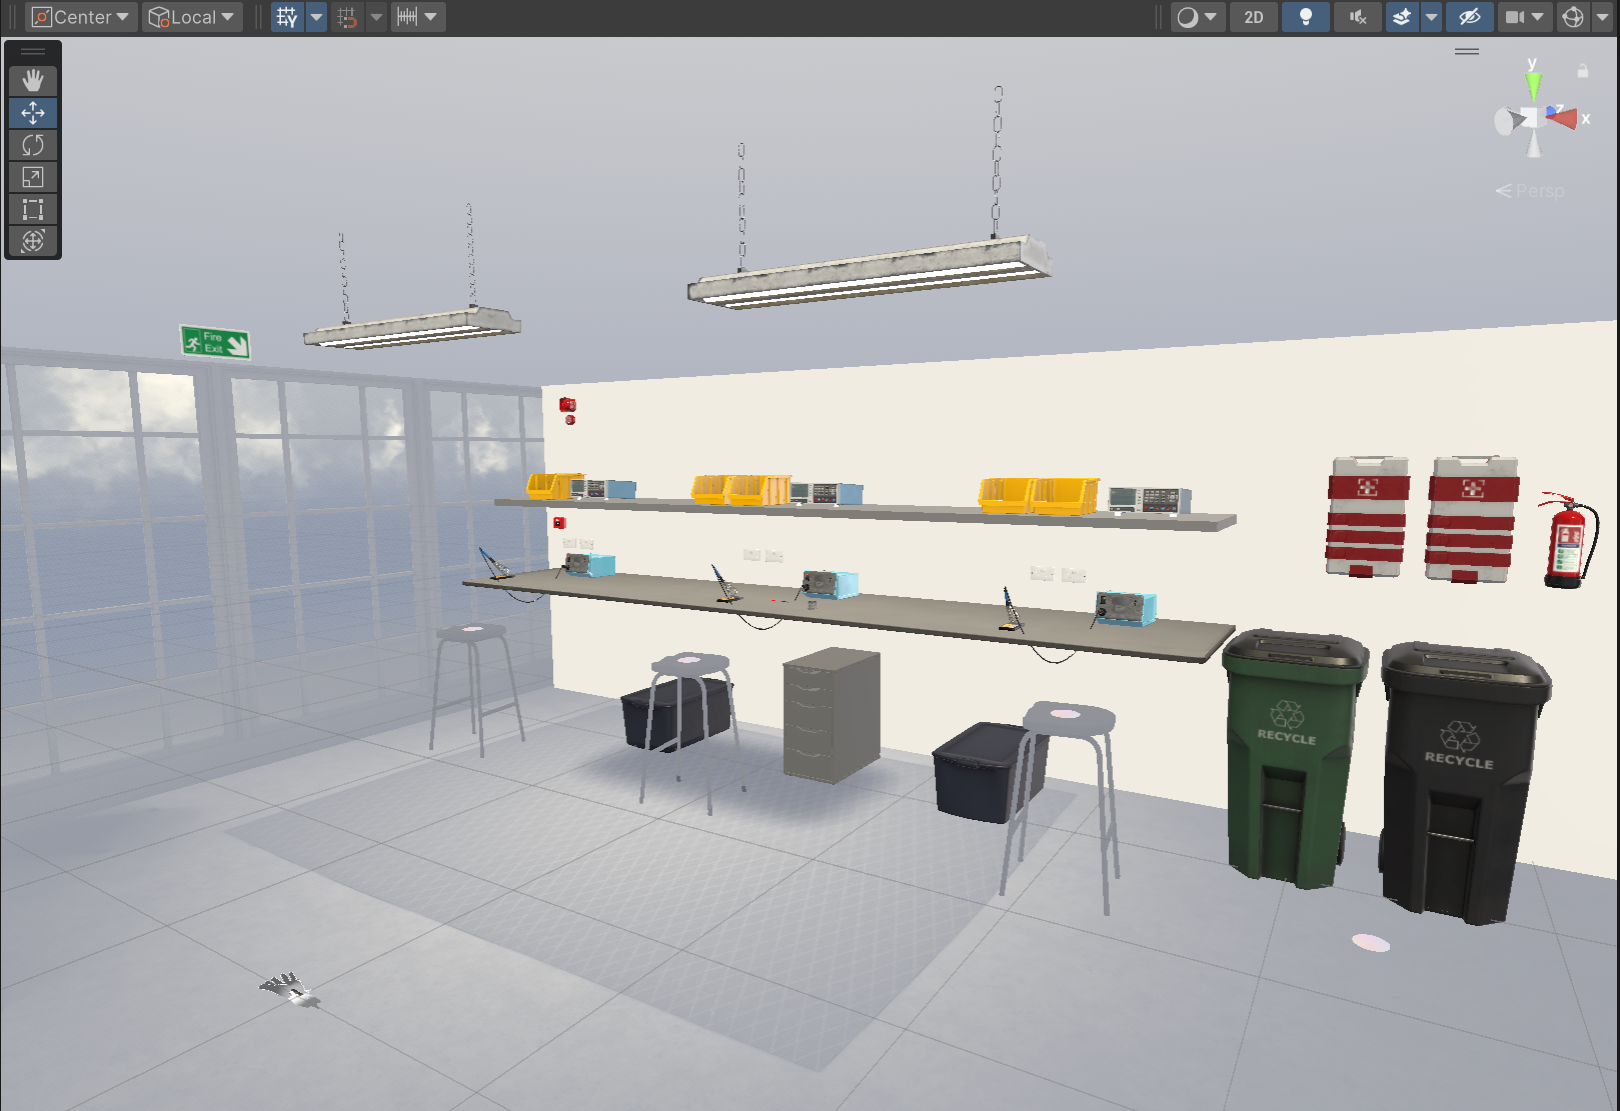Select the Transform tool
This screenshot has width=1620, height=1111.
(33, 241)
